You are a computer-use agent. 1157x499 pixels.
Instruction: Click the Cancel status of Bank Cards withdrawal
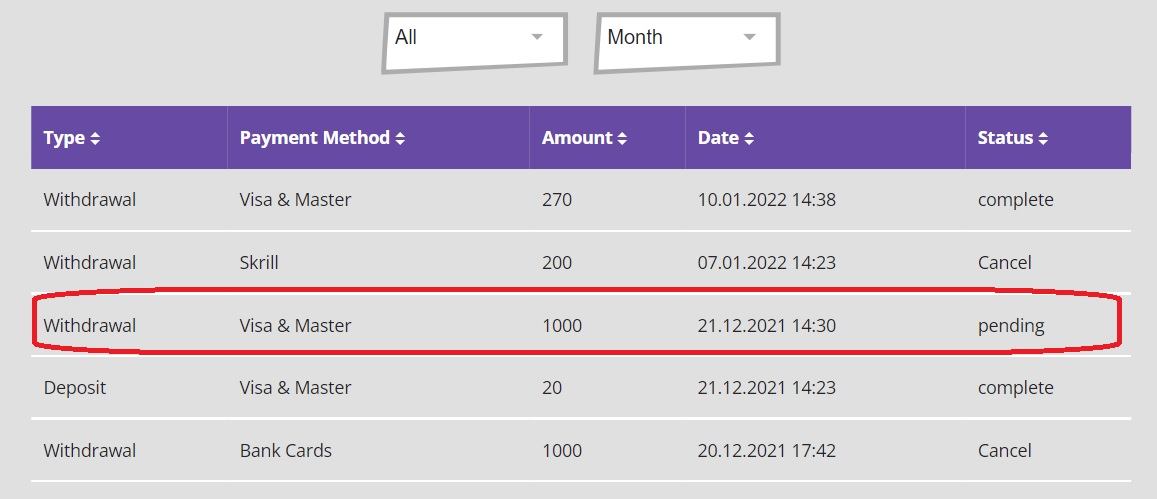pos(1004,451)
